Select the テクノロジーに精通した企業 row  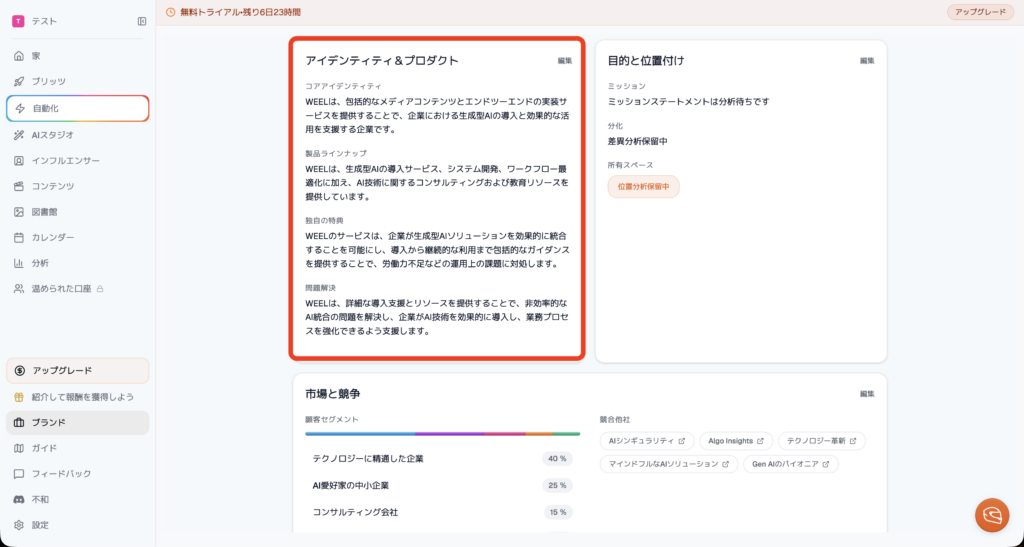click(x=442, y=459)
